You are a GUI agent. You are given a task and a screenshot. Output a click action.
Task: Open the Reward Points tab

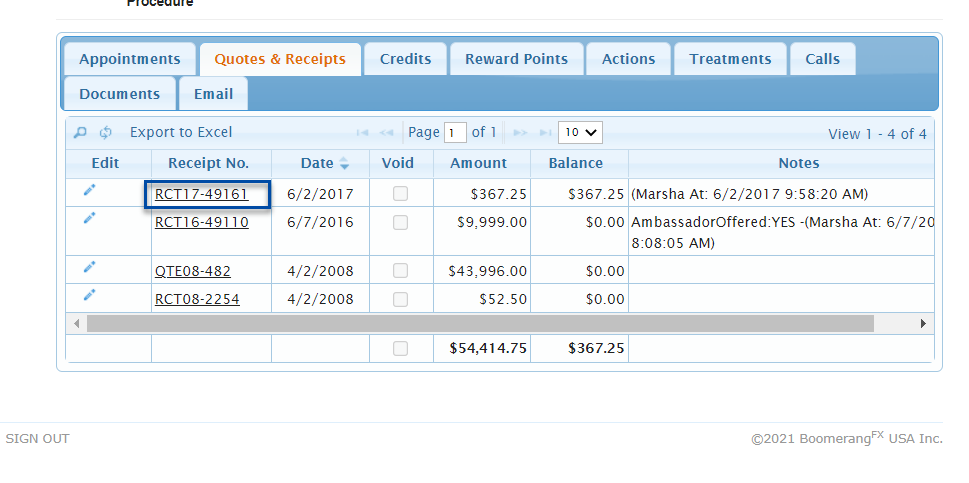point(516,59)
